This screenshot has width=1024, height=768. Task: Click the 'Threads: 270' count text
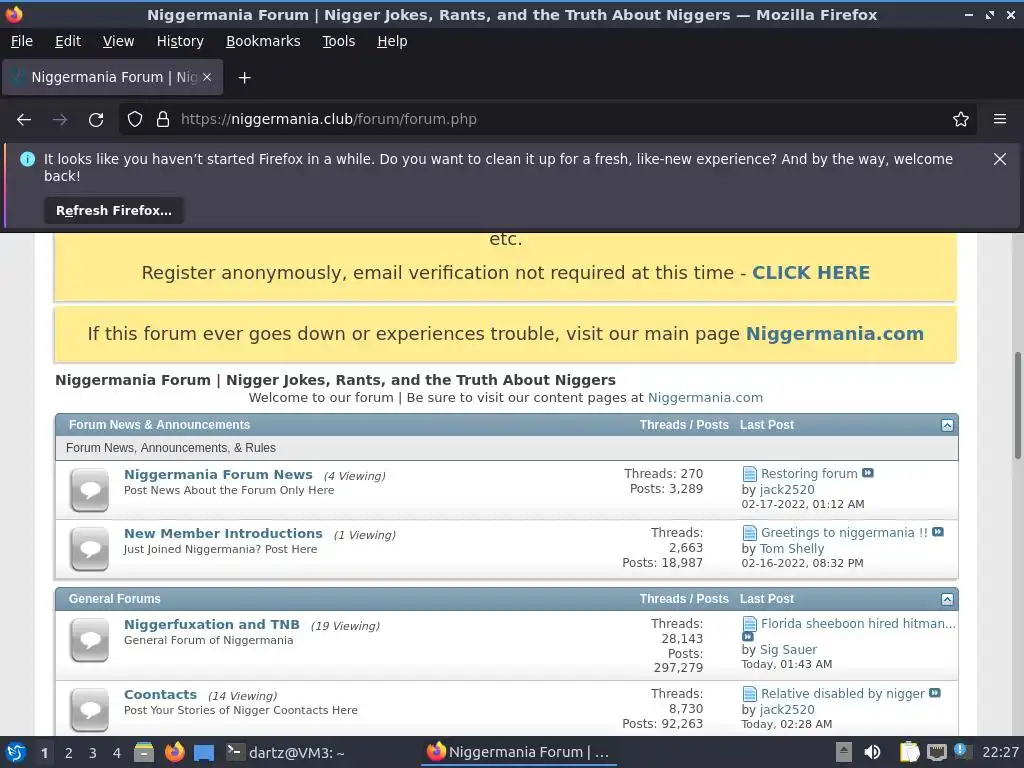[664, 473]
